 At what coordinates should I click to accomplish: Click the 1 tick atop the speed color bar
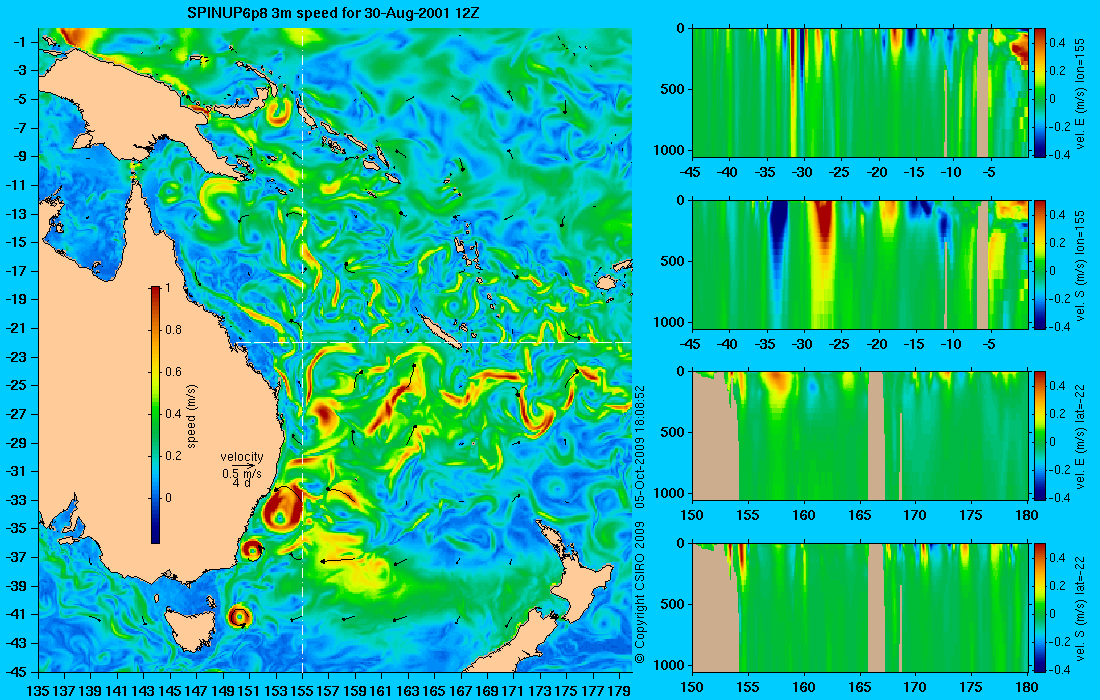pyautogui.click(x=168, y=288)
